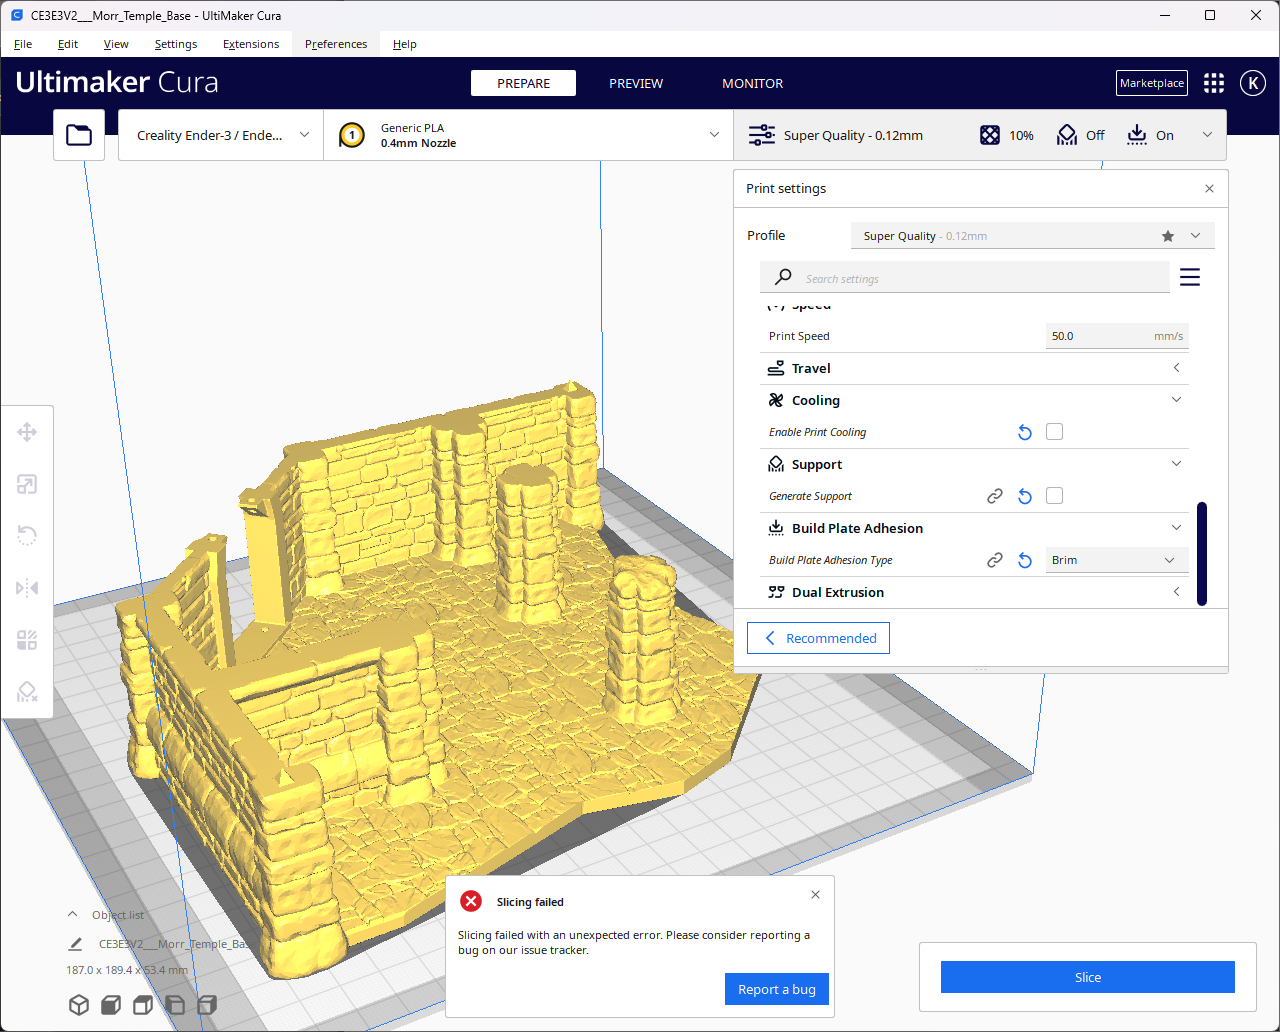
Task: Open the setting visibility hamburger menu
Action: [x=1189, y=277]
